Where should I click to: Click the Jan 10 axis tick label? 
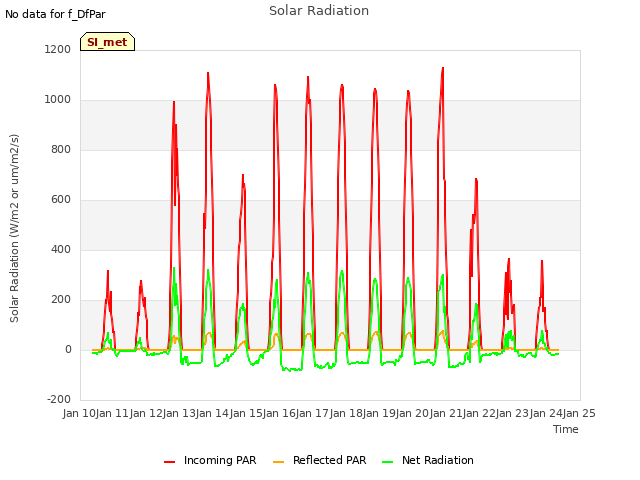point(79,413)
